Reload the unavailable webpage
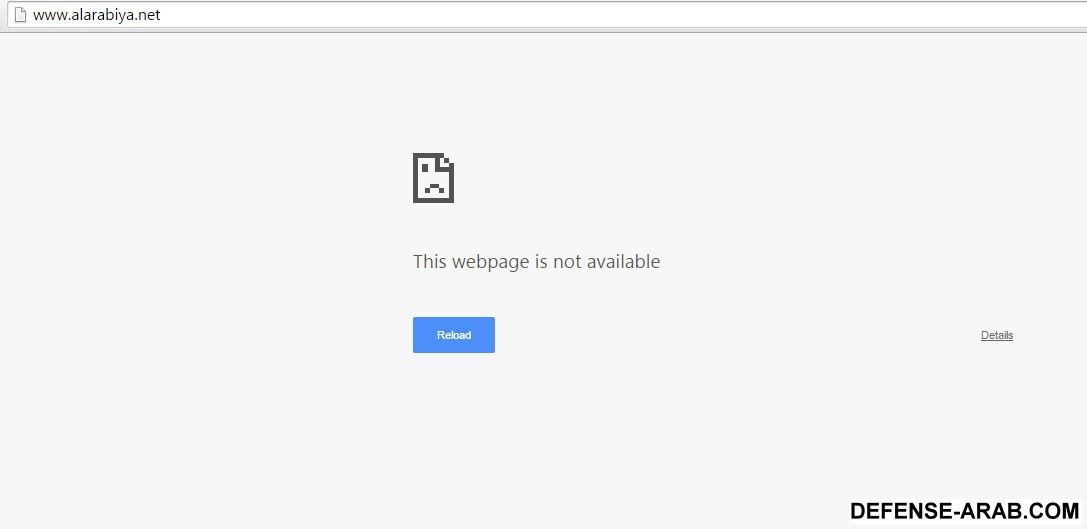The image size is (1087, 529). pyautogui.click(x=454, y=335)
